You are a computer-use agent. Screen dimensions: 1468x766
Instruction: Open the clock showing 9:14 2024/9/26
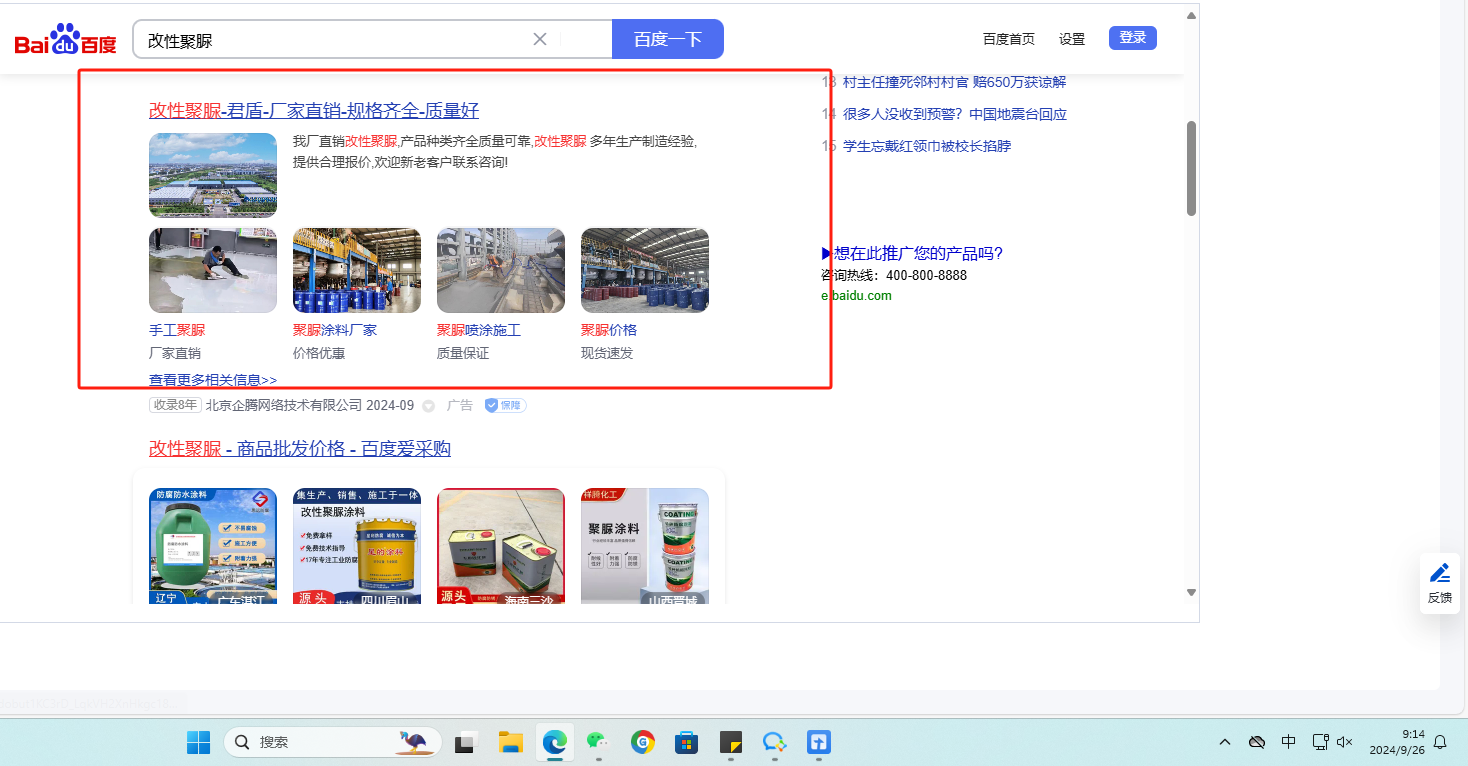tap(1397, 742)
